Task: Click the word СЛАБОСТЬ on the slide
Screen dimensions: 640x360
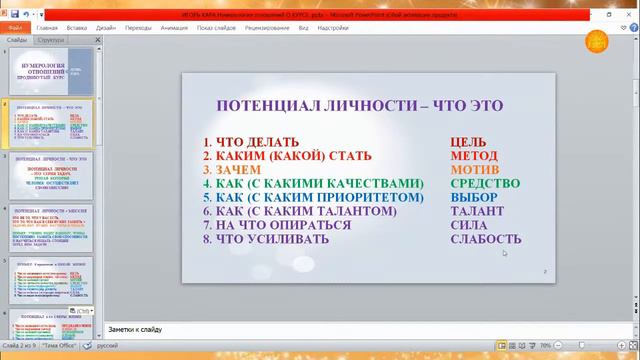Action: click(x=486, y=239)
